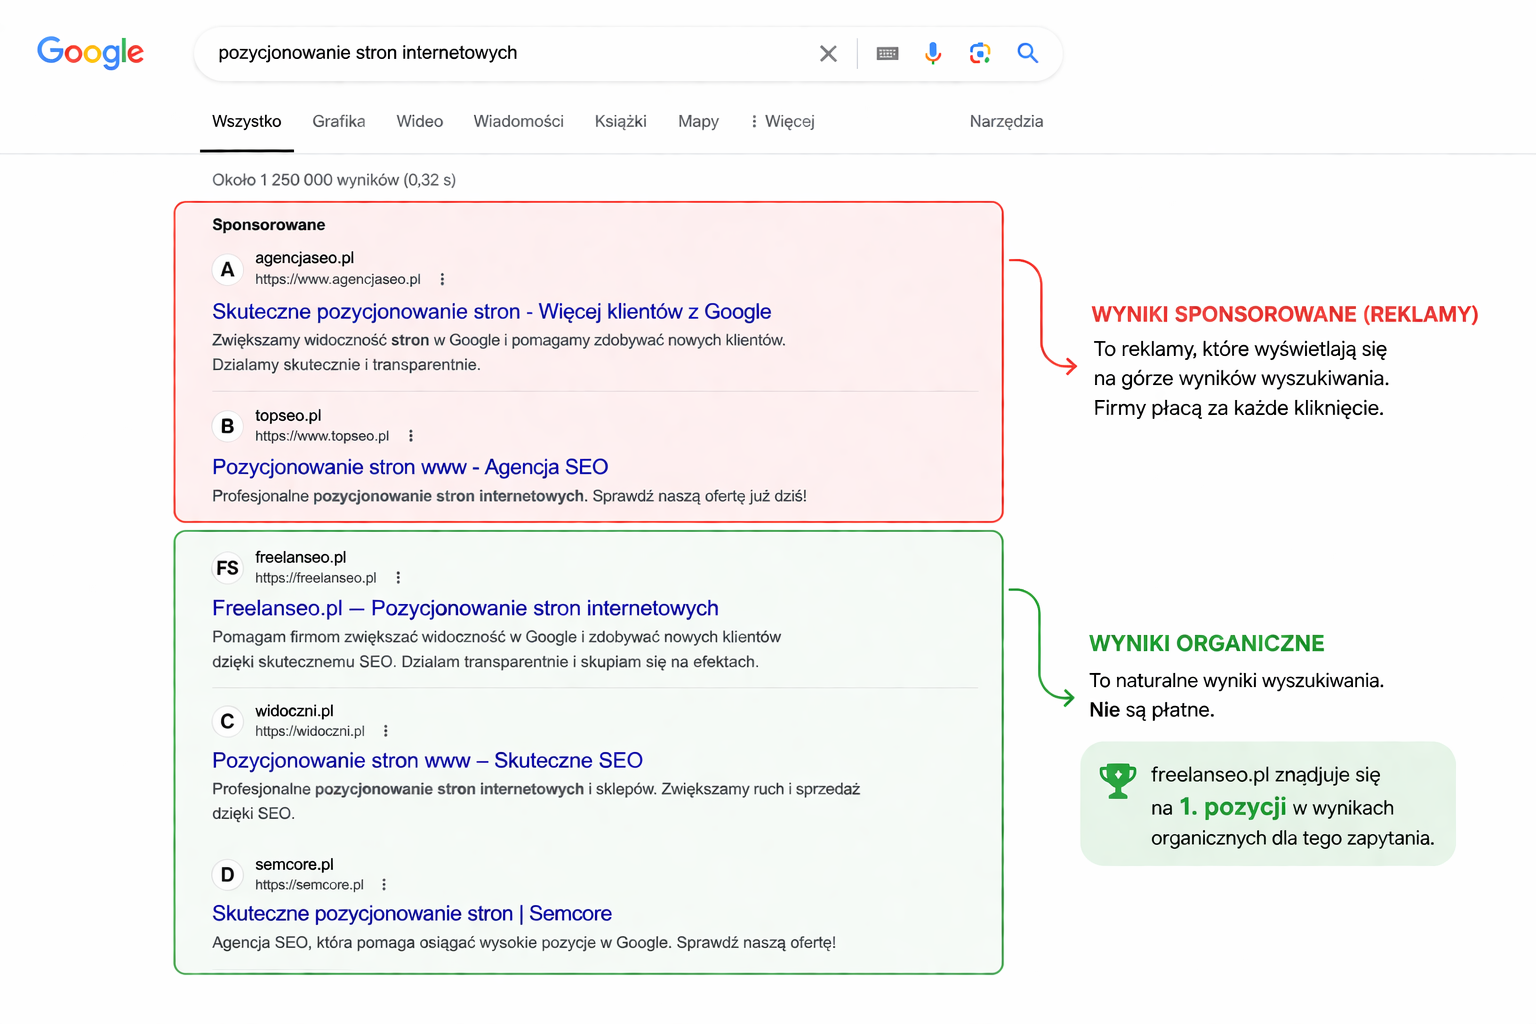Open the three-dot menu next to freelanseo.pl URL
Viewport: 1536px width, 1024px height.
[x=398, y=578]
